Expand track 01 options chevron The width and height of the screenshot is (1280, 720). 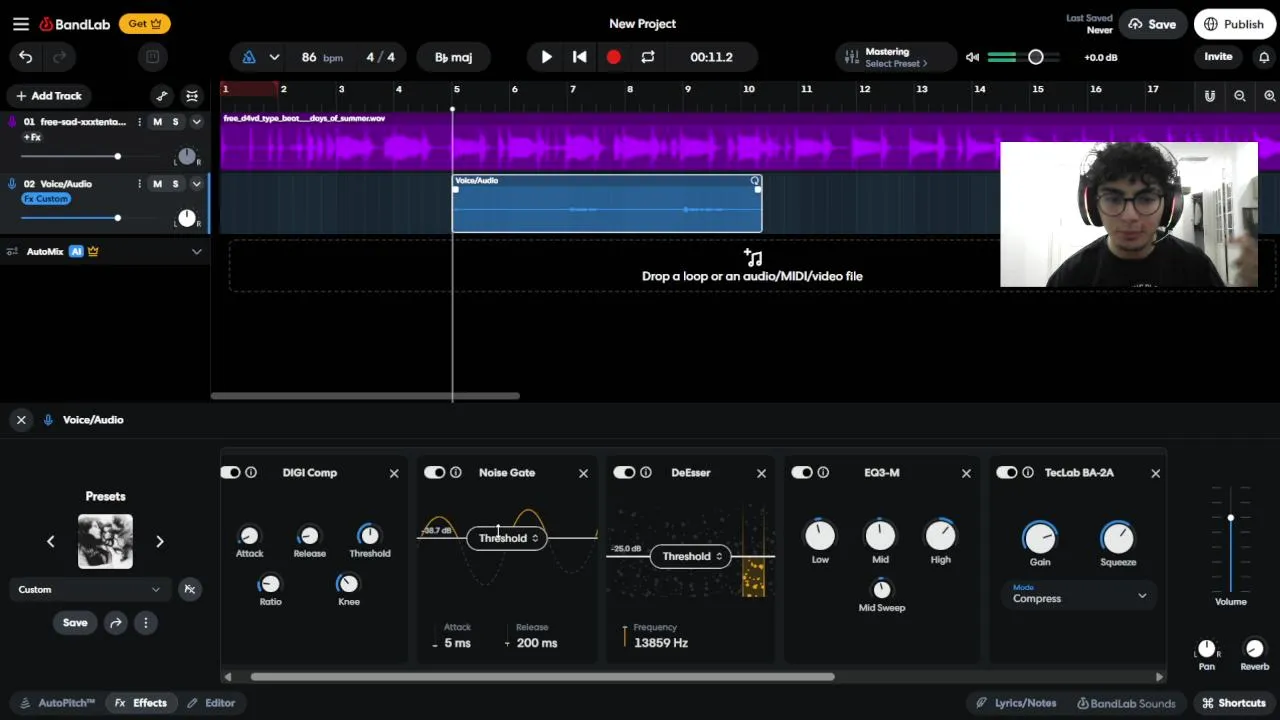coord(197,122)
